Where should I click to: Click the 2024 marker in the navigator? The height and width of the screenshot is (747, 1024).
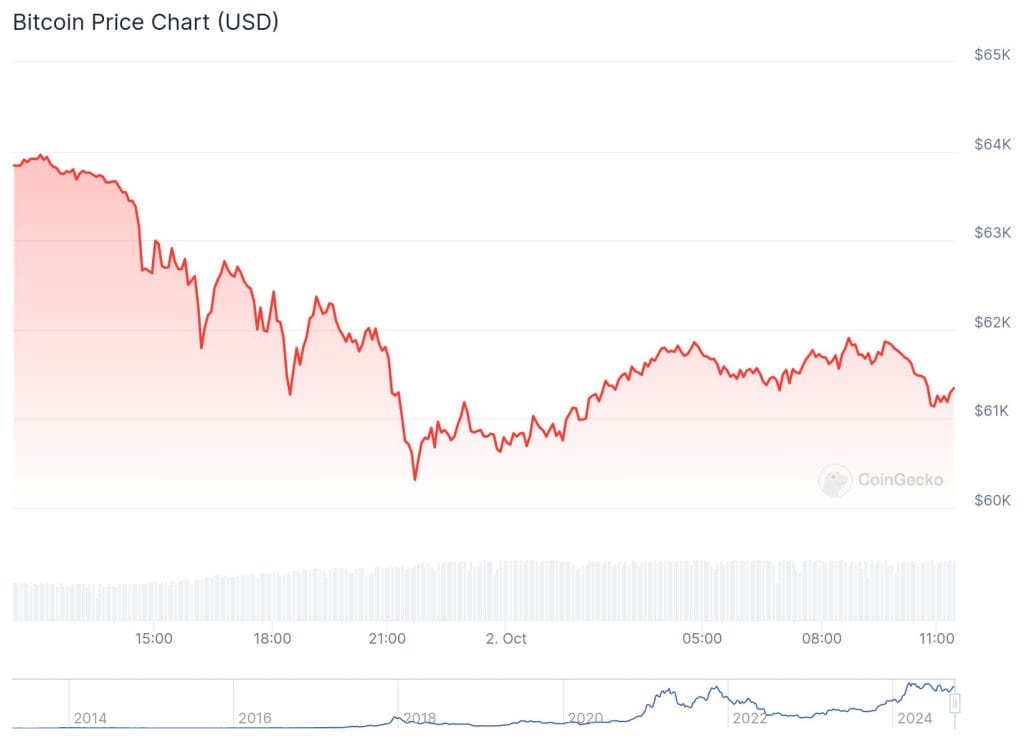coord(914,718)
